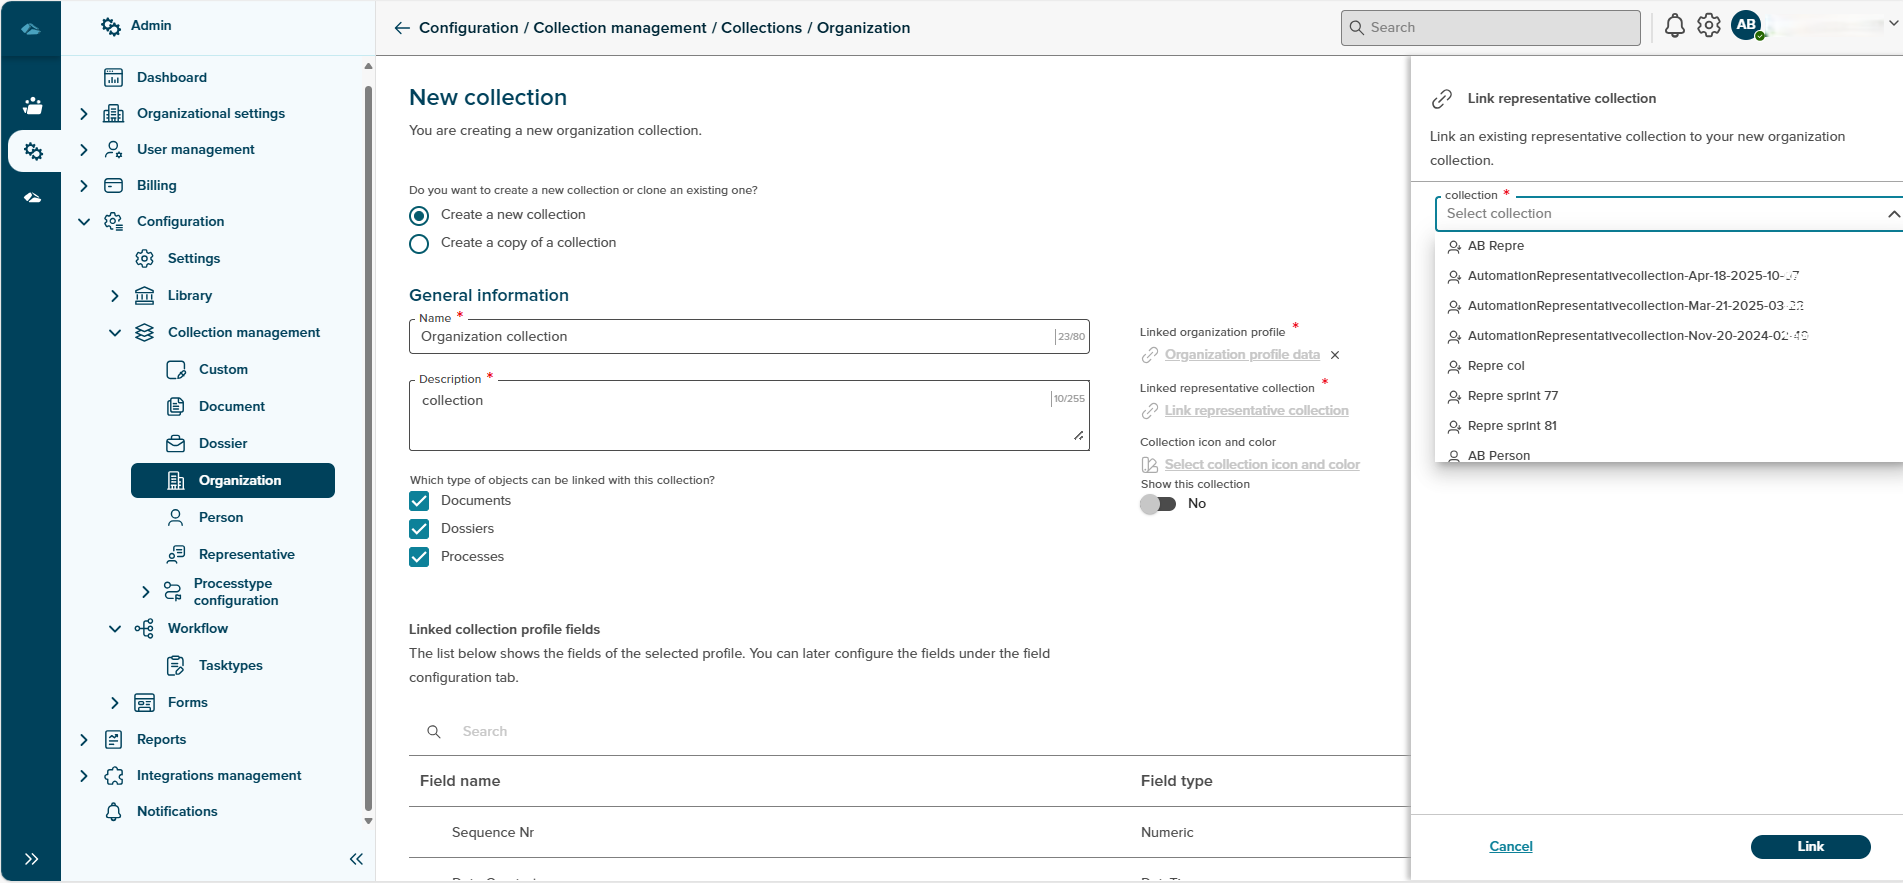Close the Select collection dropdown
Viewport: 1903px width, 883px height.
pos(1892,214)
